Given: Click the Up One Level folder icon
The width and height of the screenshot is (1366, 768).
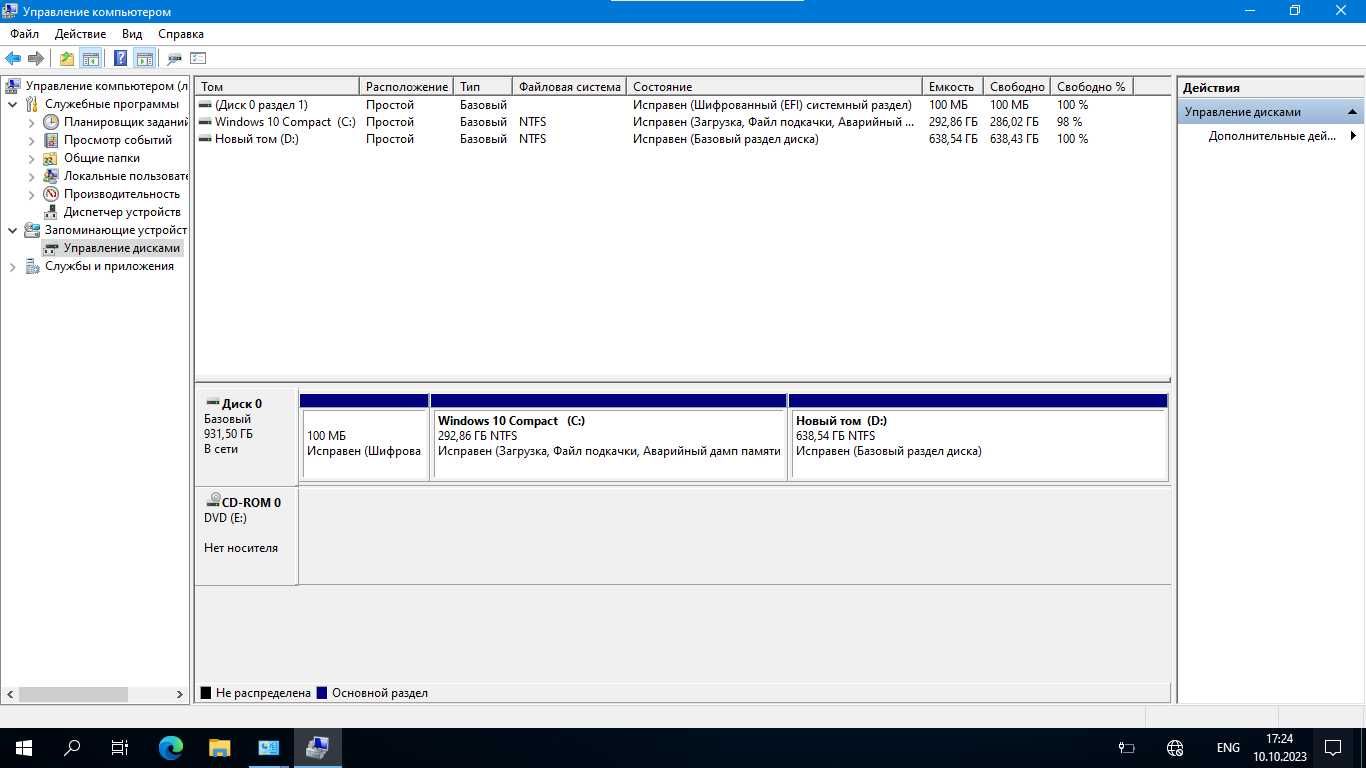Looking at the screenshot, I should pyautogui.click(x=66, y=59).
